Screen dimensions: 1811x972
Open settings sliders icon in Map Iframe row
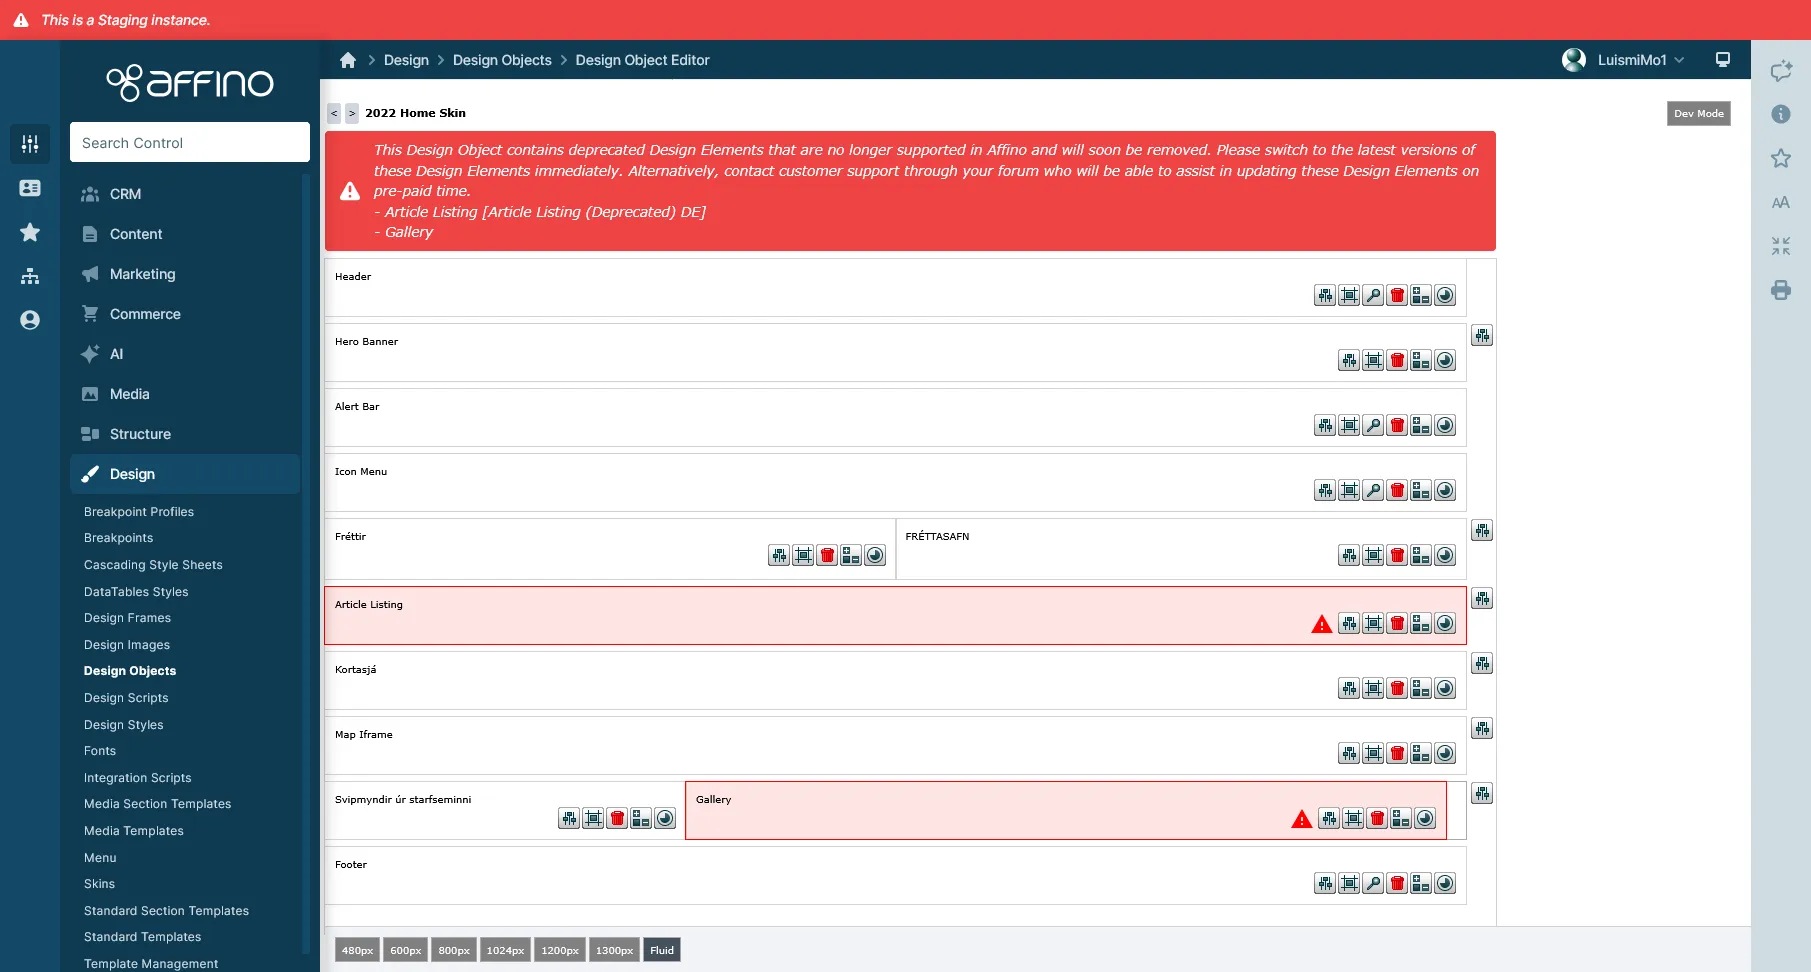[1349, 753]
